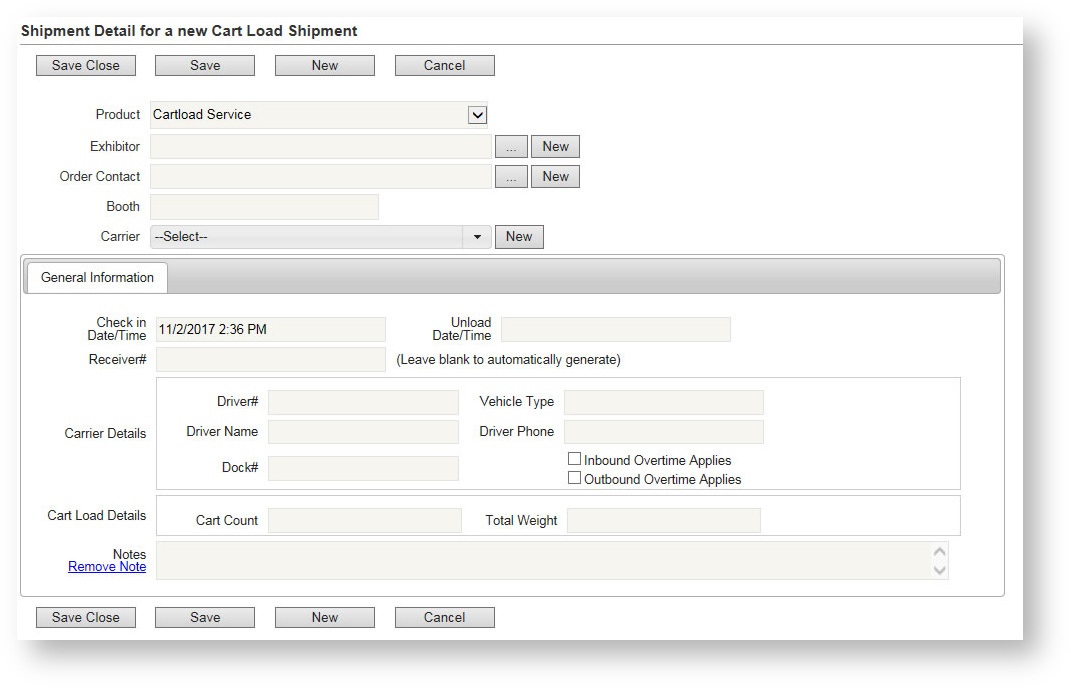Open the Order Contact lookup browse button

[x=511, y=176]
